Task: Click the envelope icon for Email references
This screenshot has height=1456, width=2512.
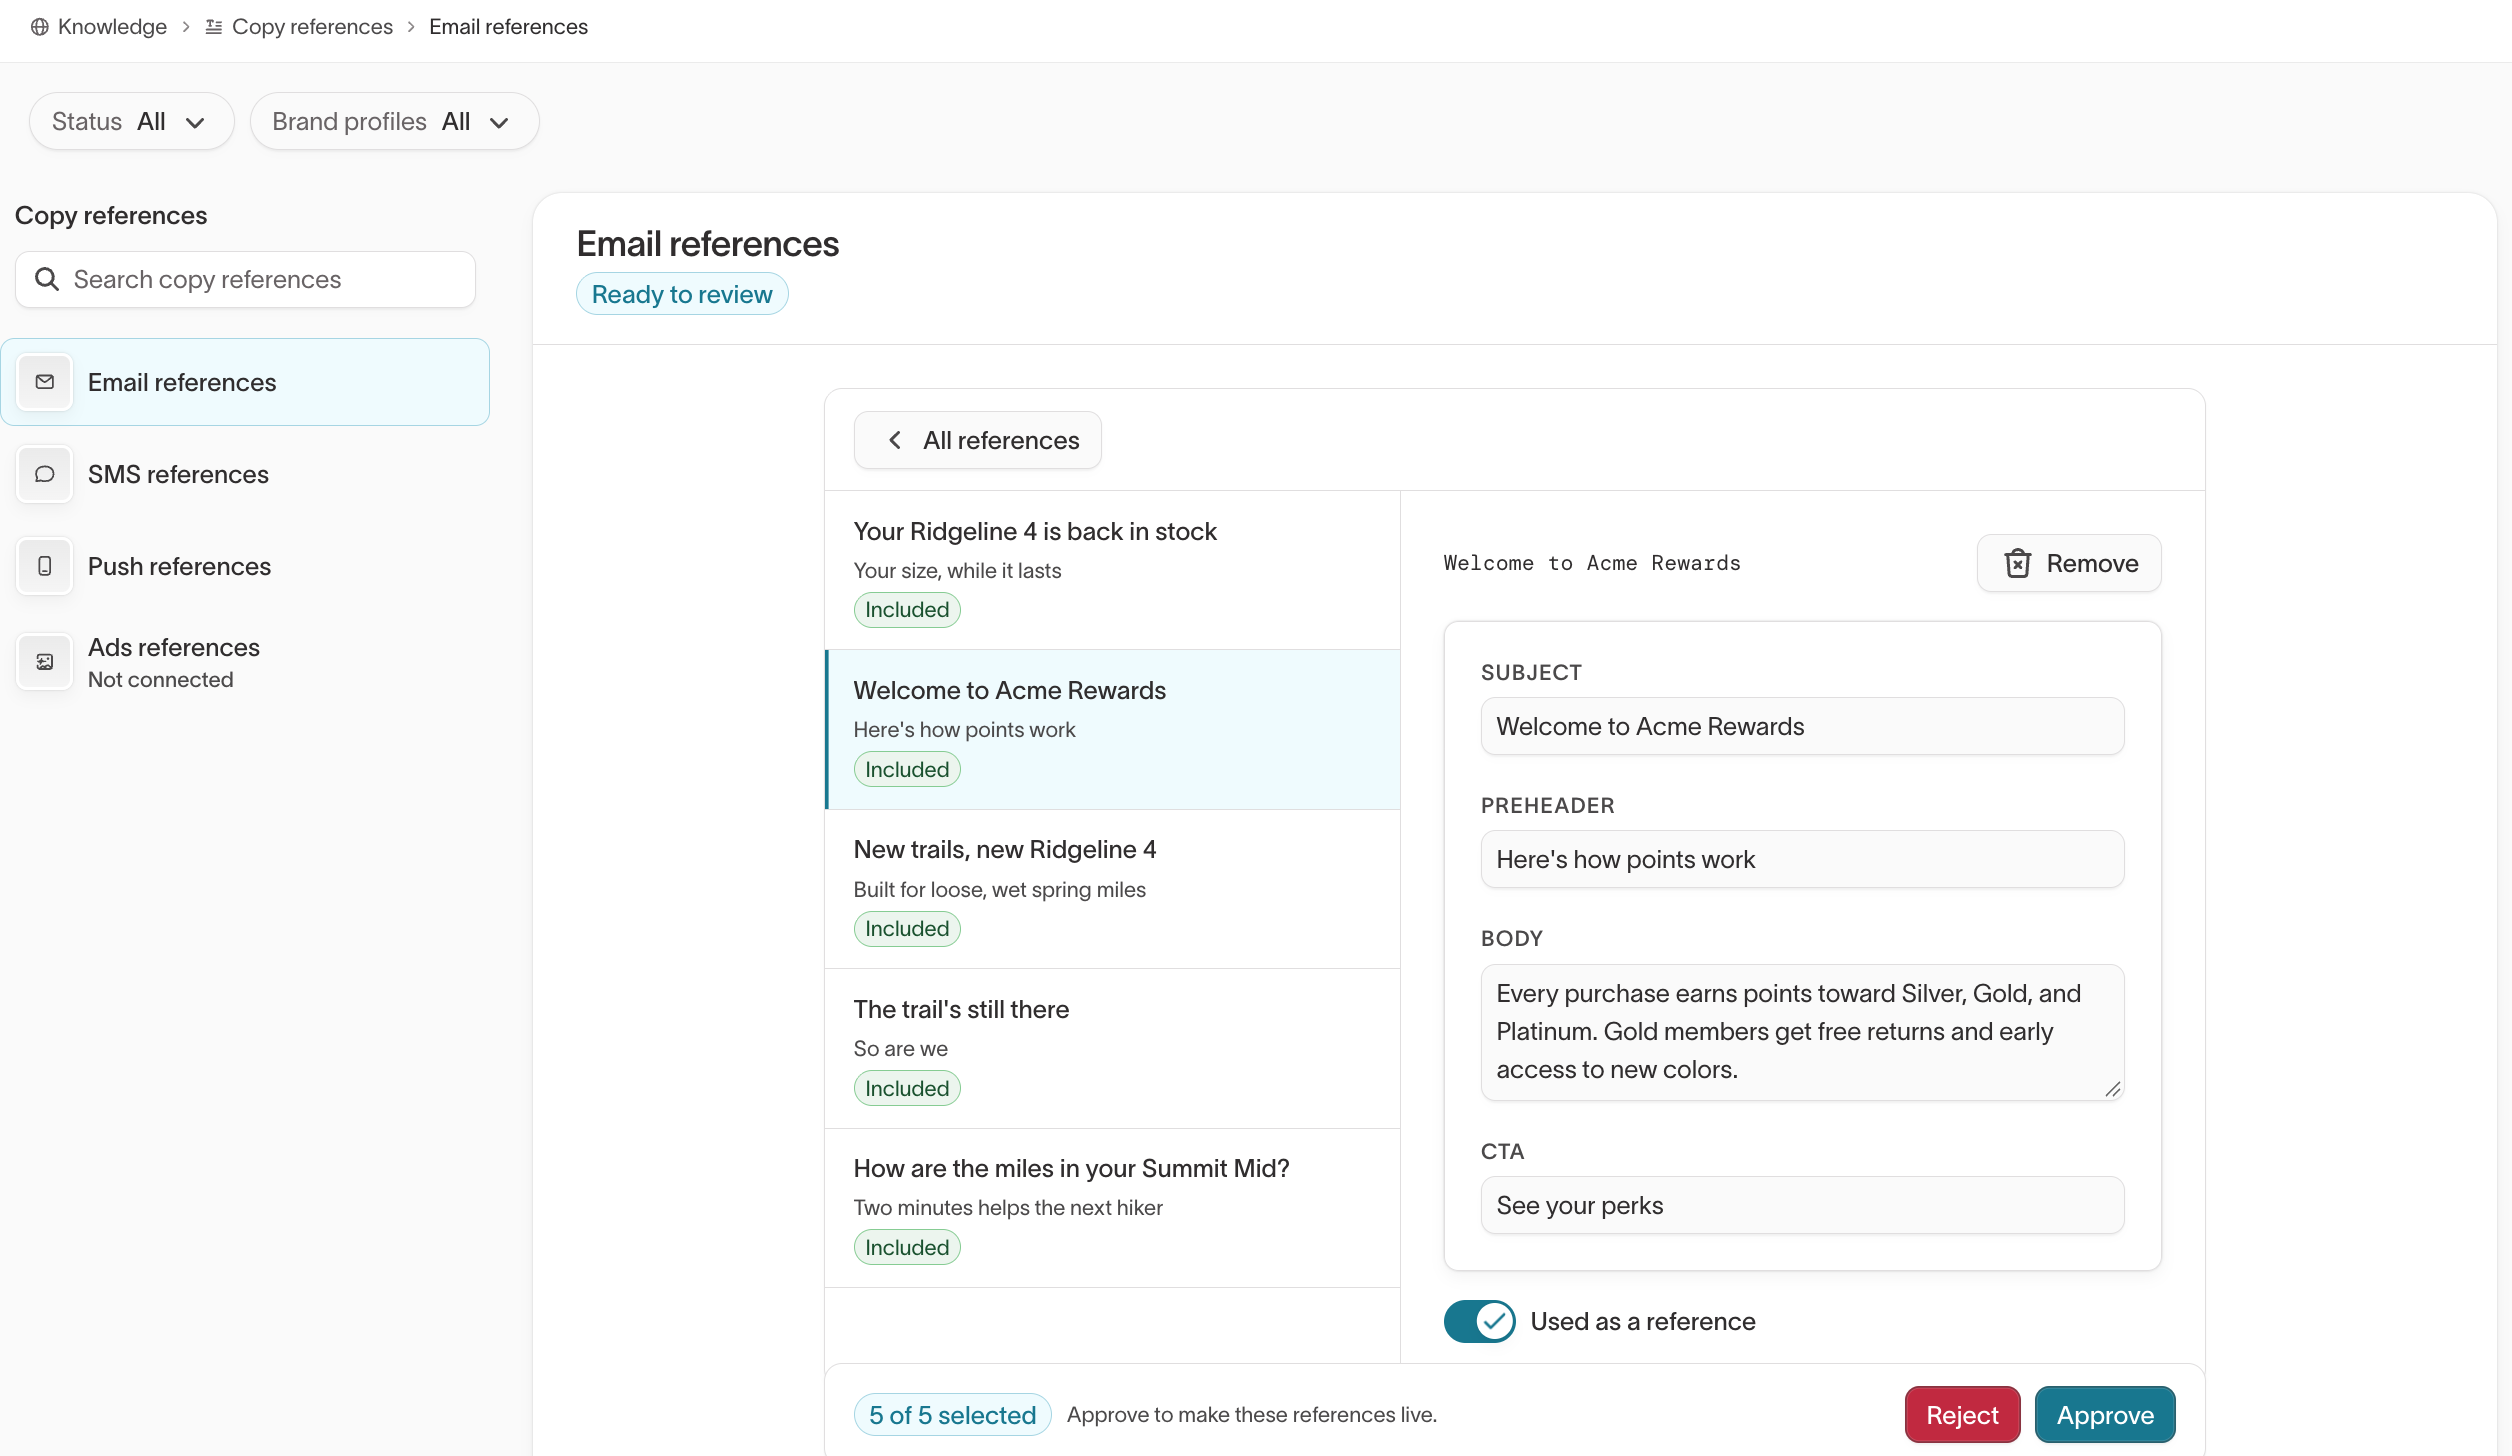Action: (45, 382)
